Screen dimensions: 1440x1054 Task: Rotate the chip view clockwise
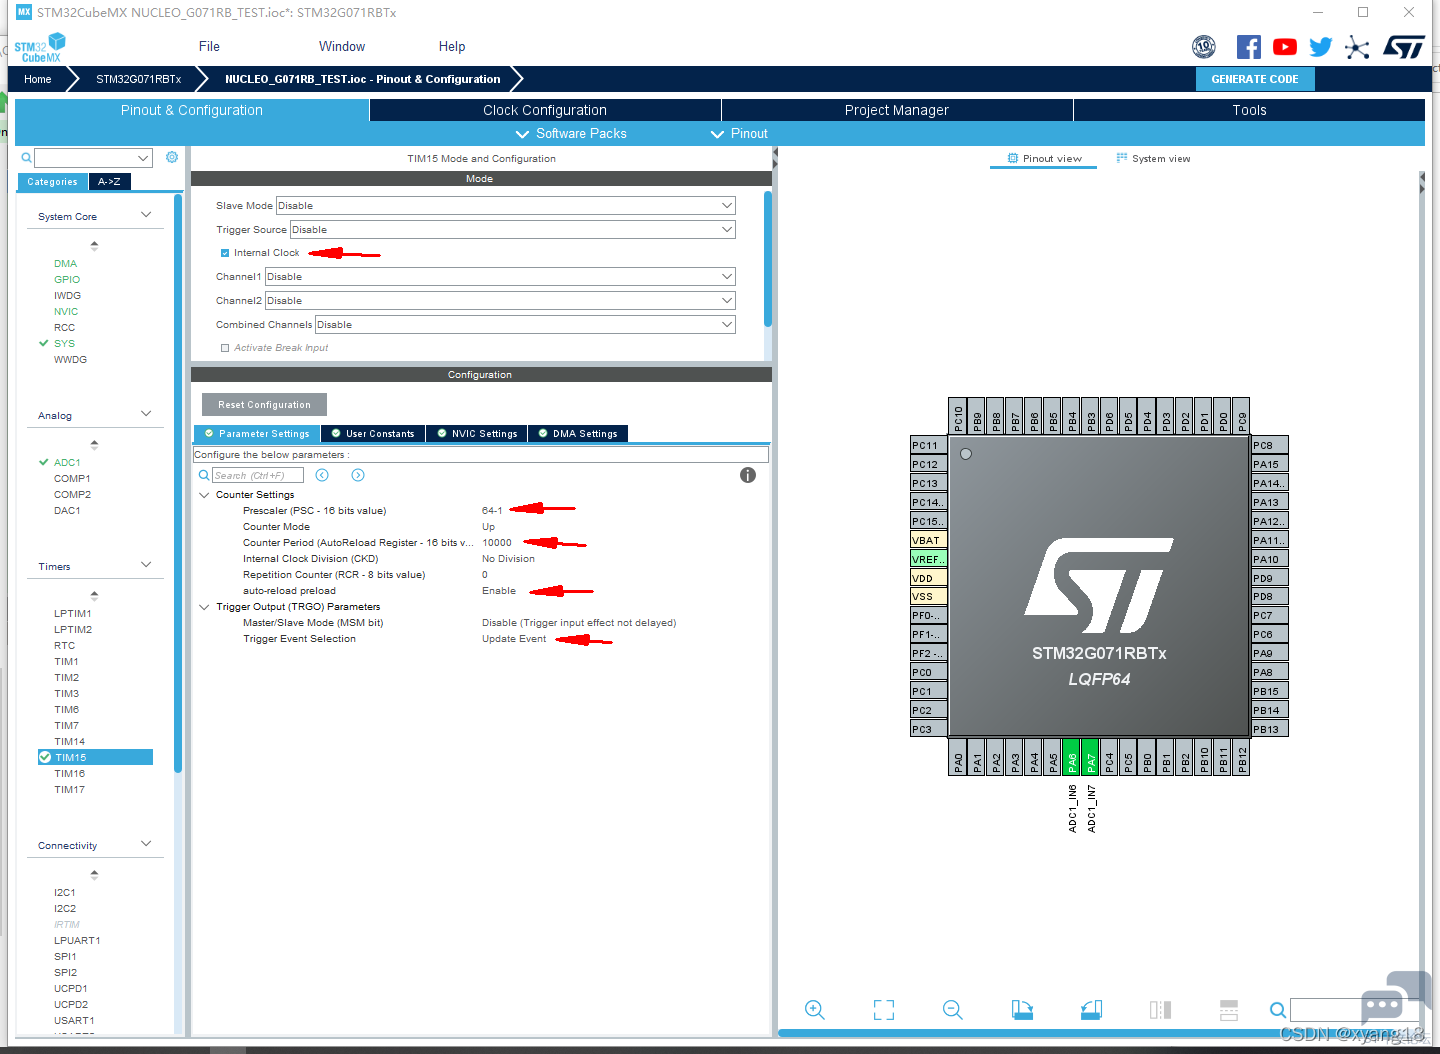pyautogui.click(x=1022, y=1010)
